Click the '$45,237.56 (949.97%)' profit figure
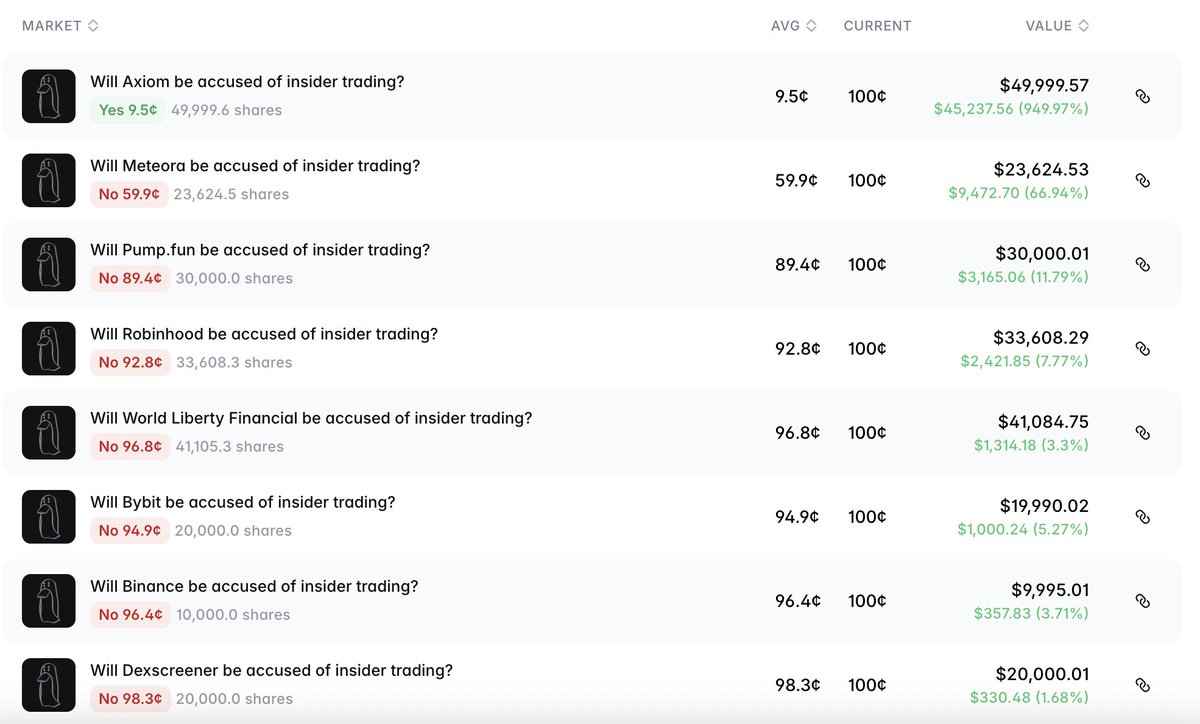 [x=1011, y=108]
